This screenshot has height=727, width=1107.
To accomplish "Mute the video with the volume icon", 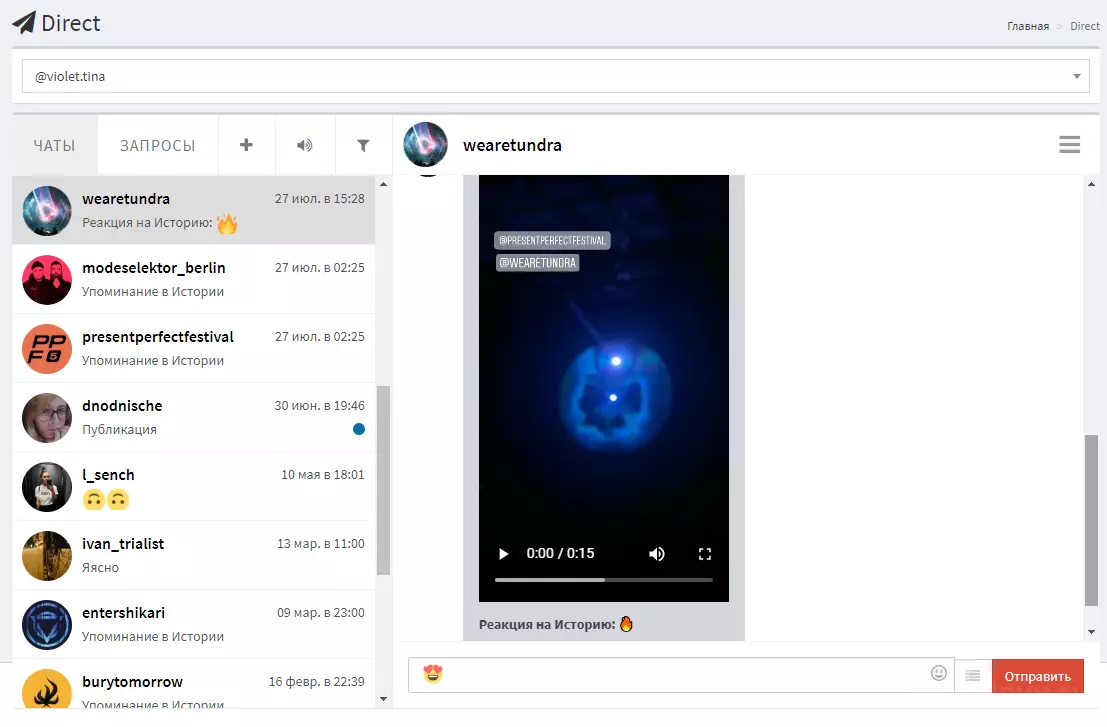I will coord(657,554).
